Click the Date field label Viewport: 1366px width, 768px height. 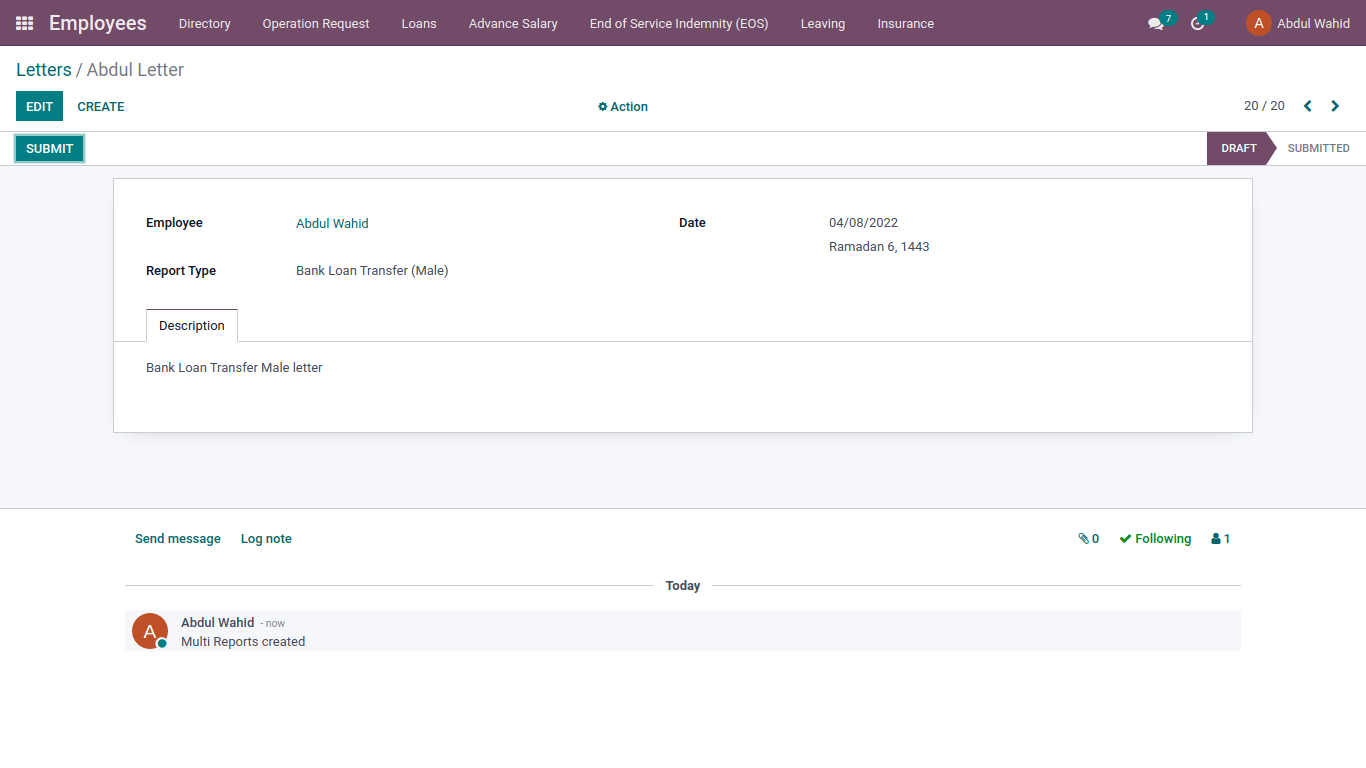pyautogui.click(x=692, y=223)
